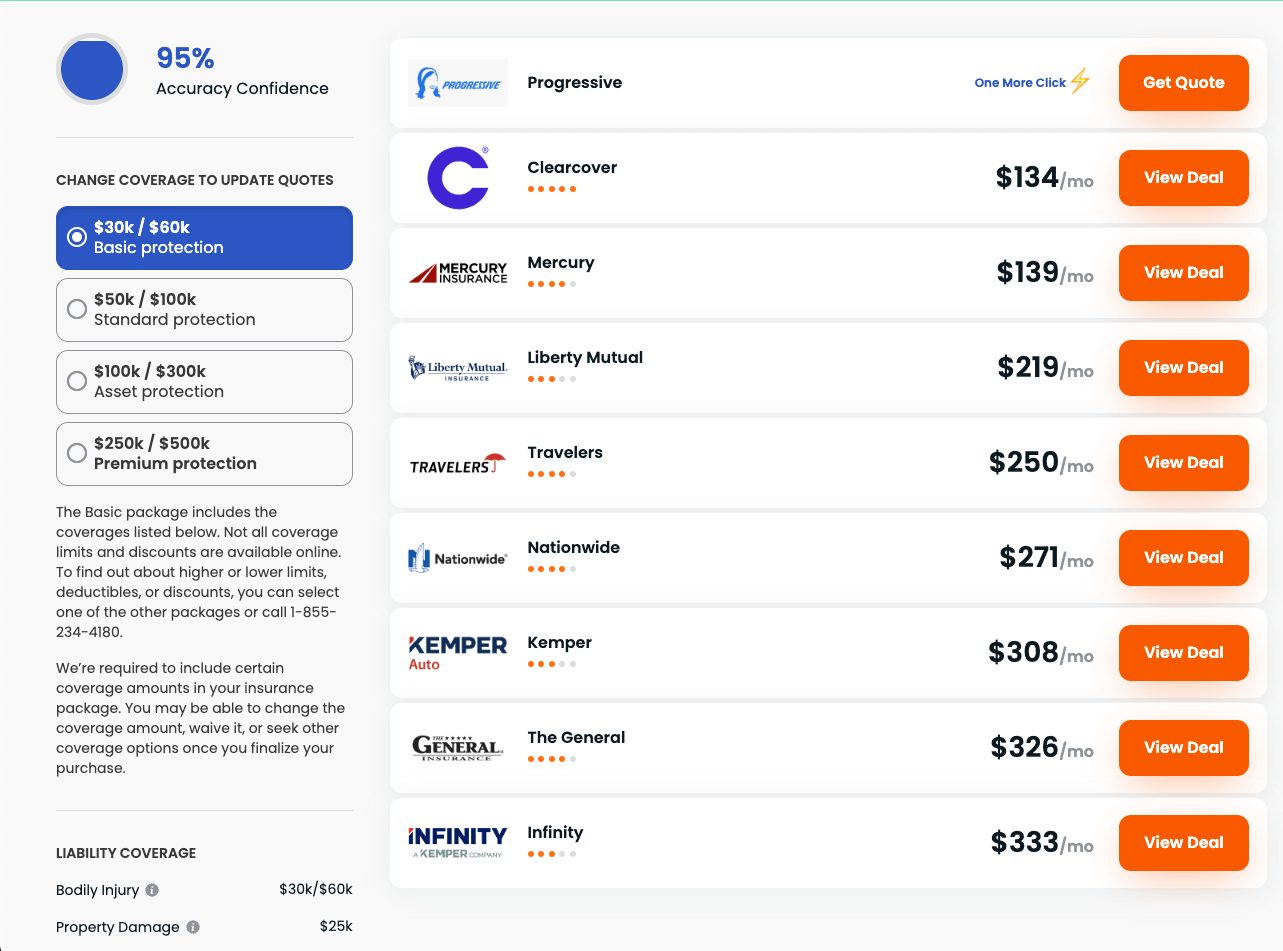Select the $30k/$60k Basic protection option
This screenshot has width=1283, height=951.
pos(76,237)
